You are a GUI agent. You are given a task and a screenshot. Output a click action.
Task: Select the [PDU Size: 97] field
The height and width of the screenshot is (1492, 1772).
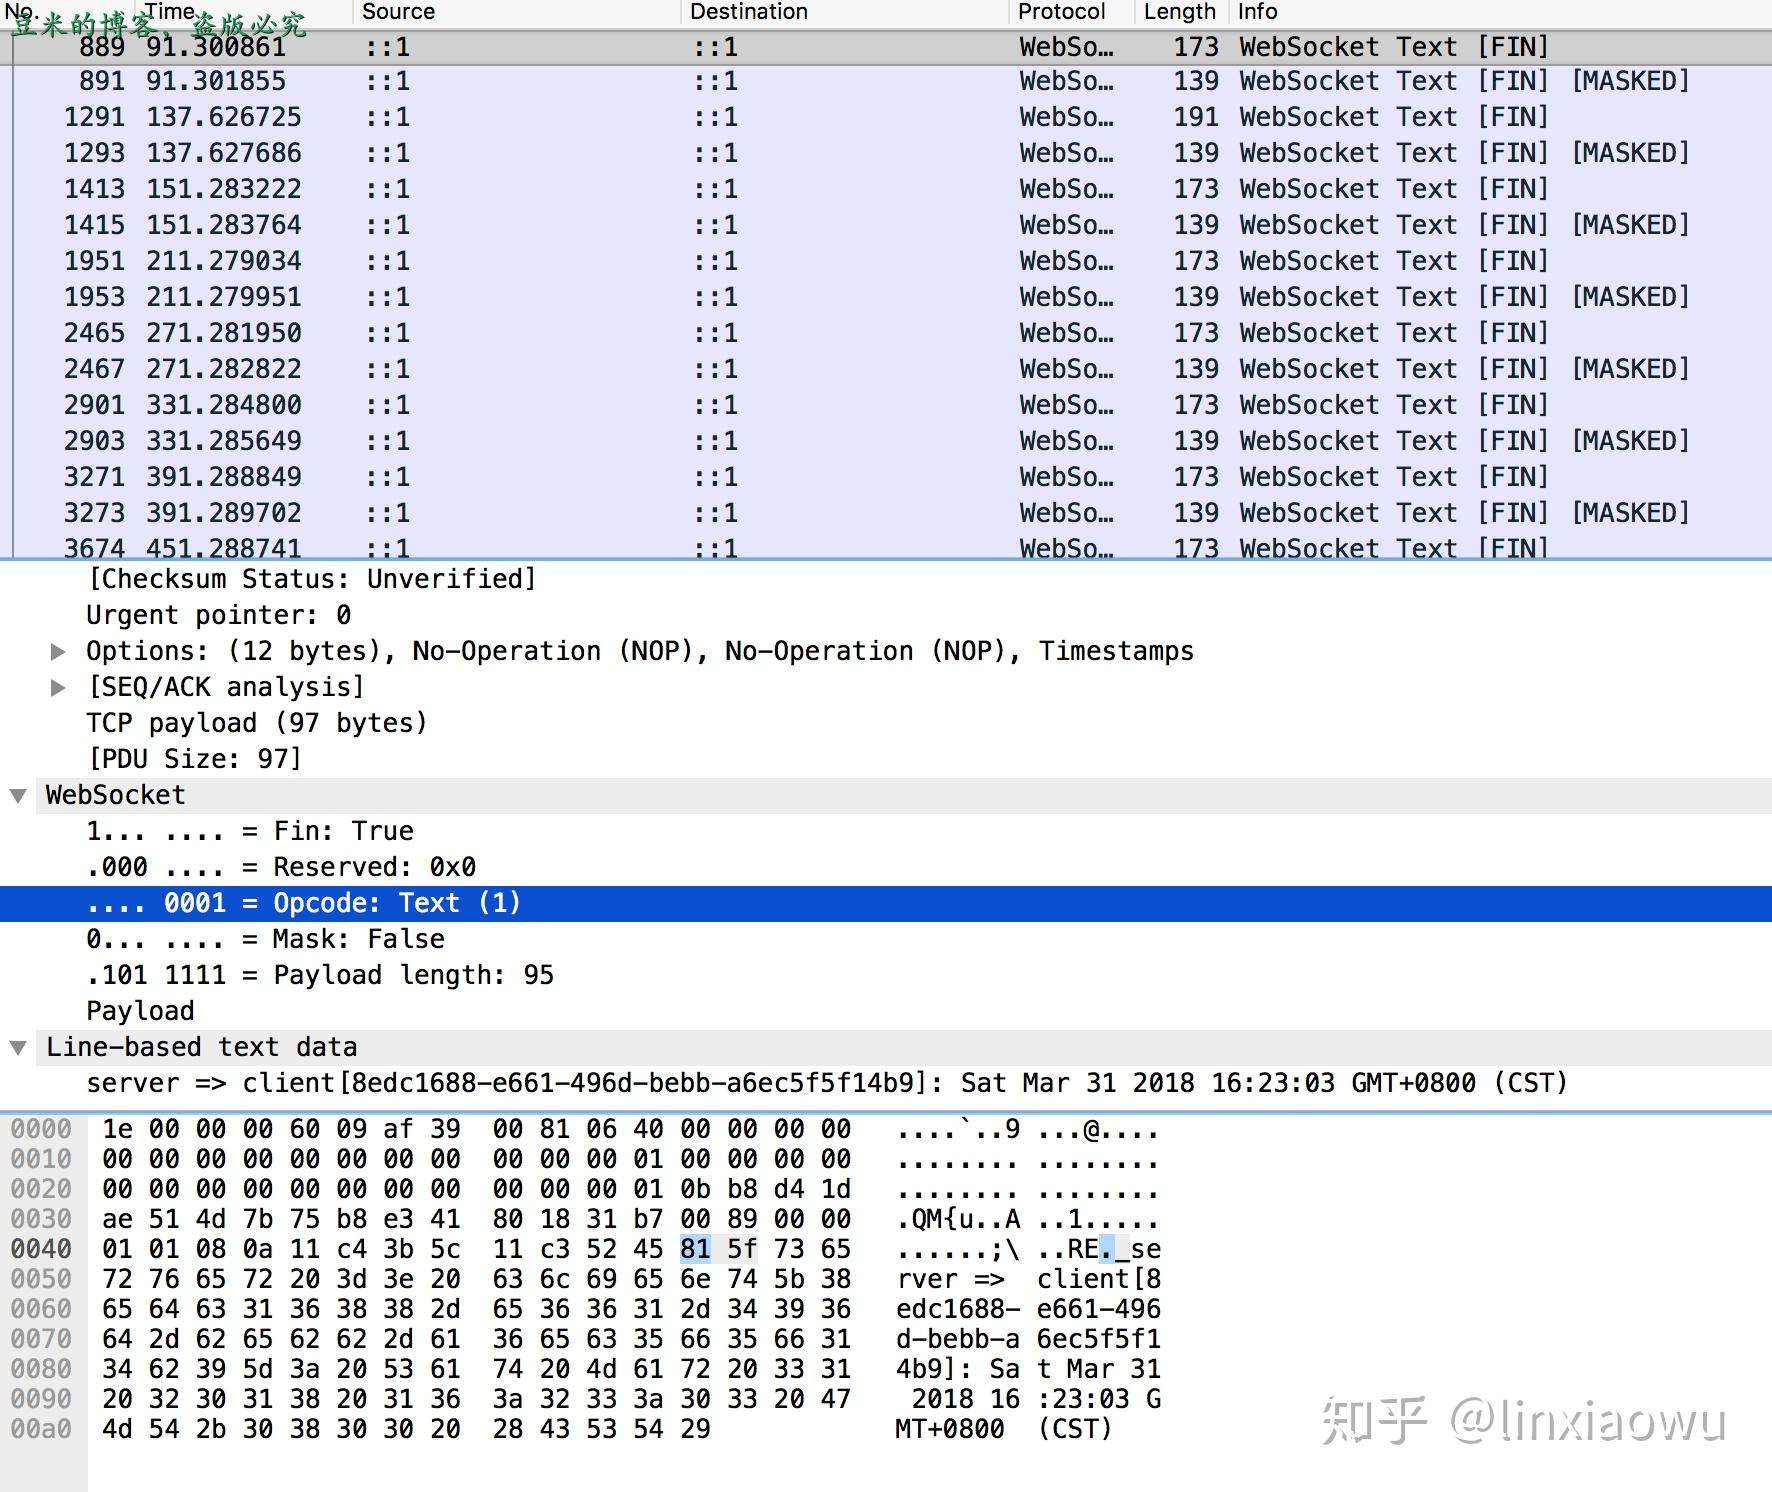pos(194,758)
